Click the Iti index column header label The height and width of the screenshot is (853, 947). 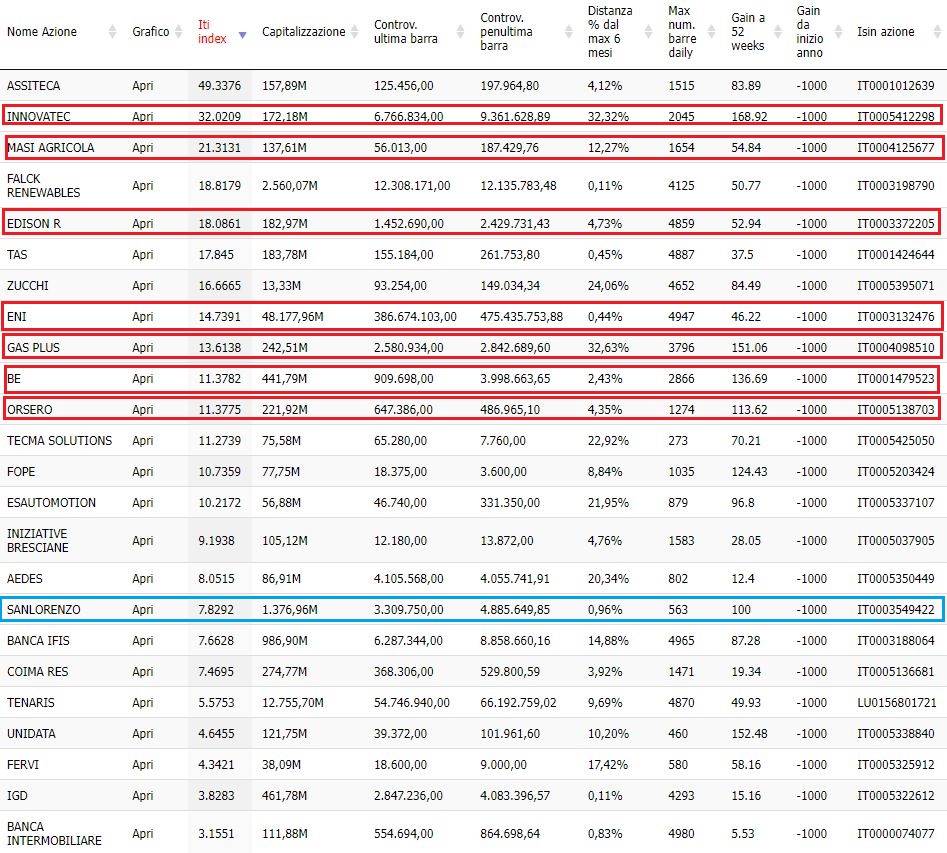(x=212, y=31)
